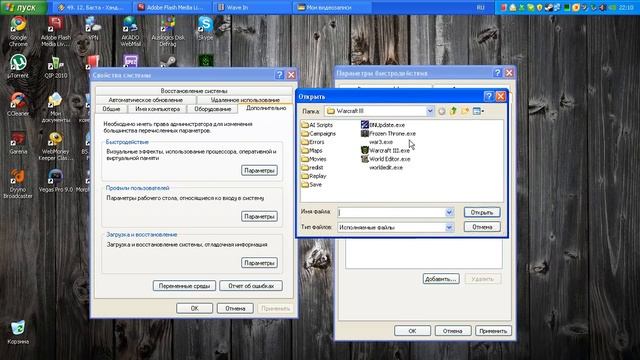Click Применить in Параметры быстродействия window

pyautogui.click(x=493, y=331)
